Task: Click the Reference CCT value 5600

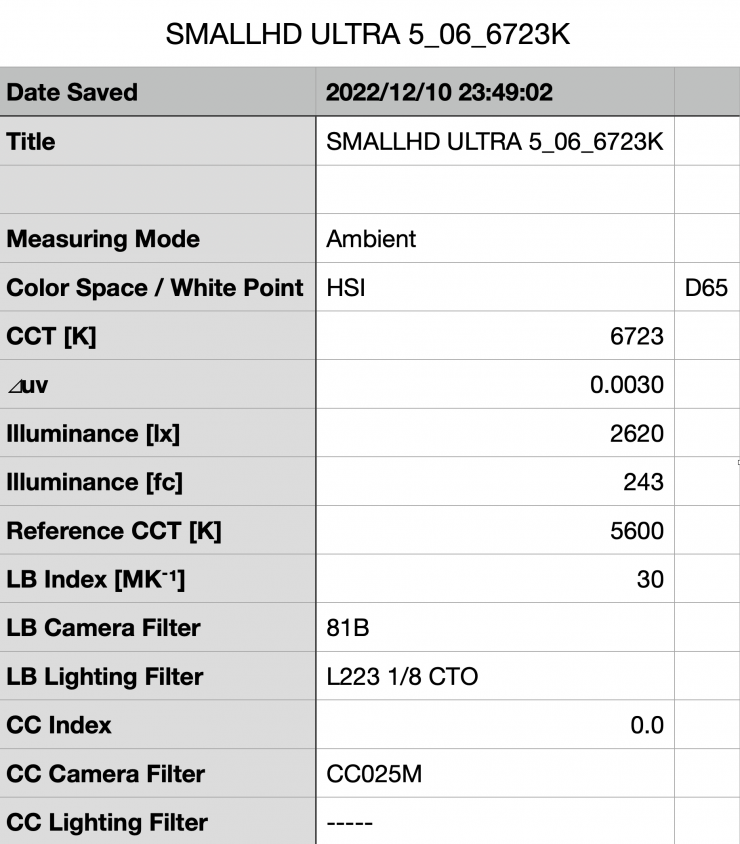Action: coord(637,532)
